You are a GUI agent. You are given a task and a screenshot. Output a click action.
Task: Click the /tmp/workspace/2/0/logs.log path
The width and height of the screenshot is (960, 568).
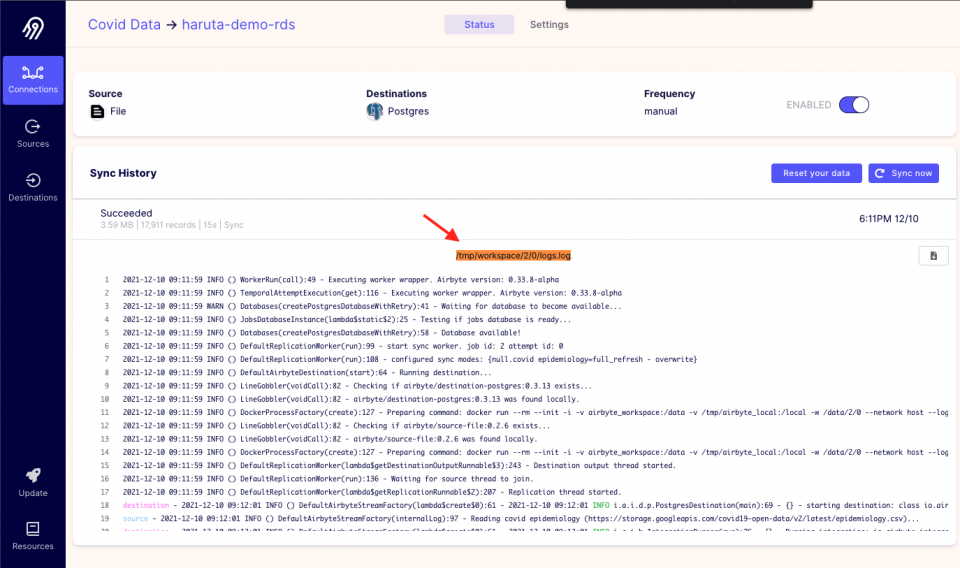513,255
